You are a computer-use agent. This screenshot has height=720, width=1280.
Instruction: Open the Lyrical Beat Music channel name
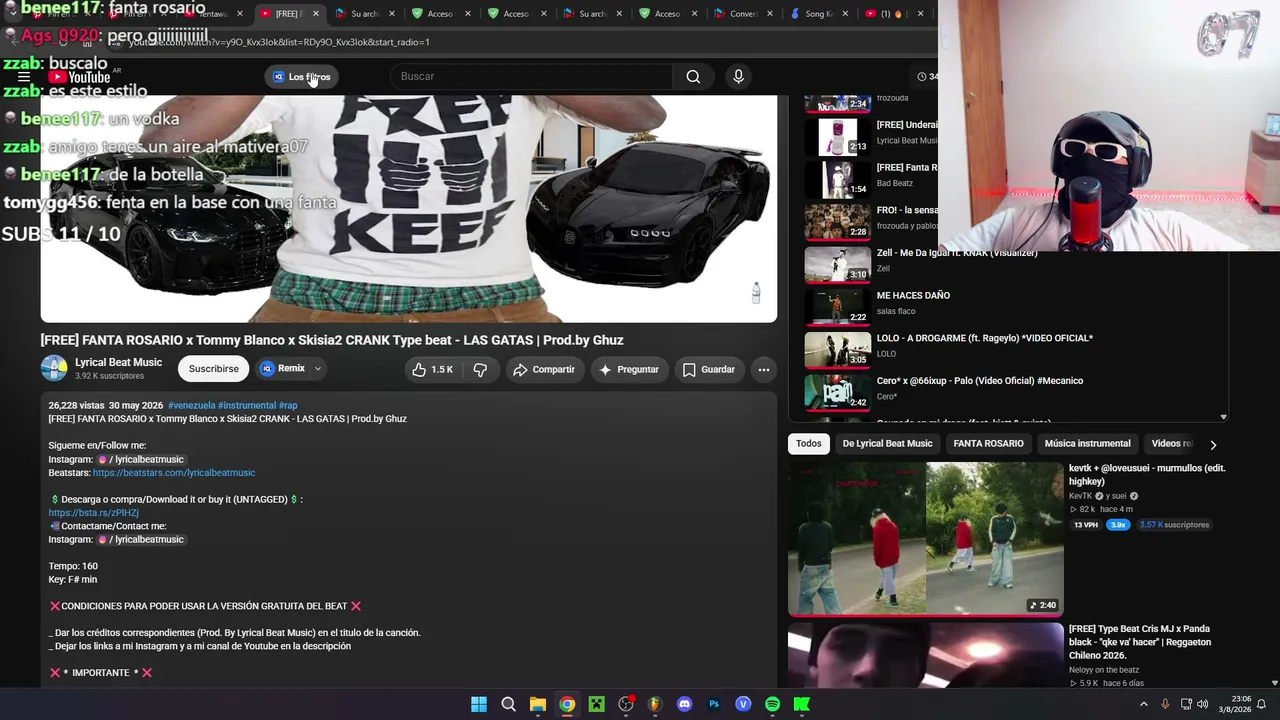pos(118,363)
